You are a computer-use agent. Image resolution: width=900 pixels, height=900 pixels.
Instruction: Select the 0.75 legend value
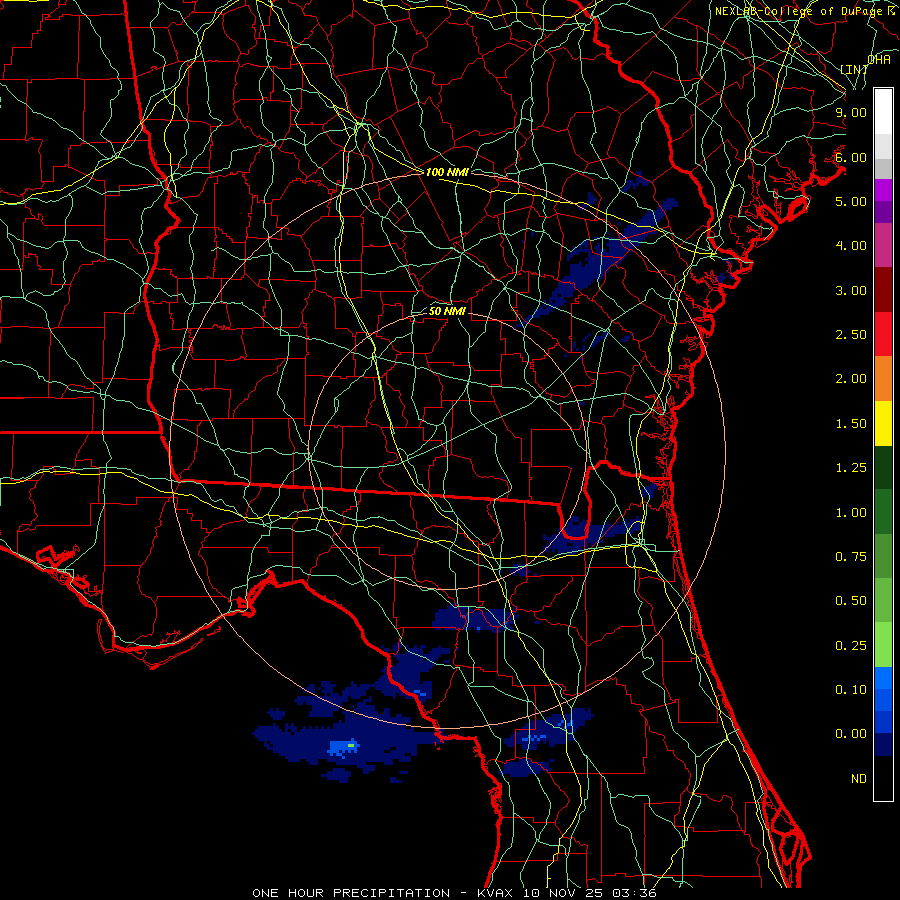click(x=851, y=557)
